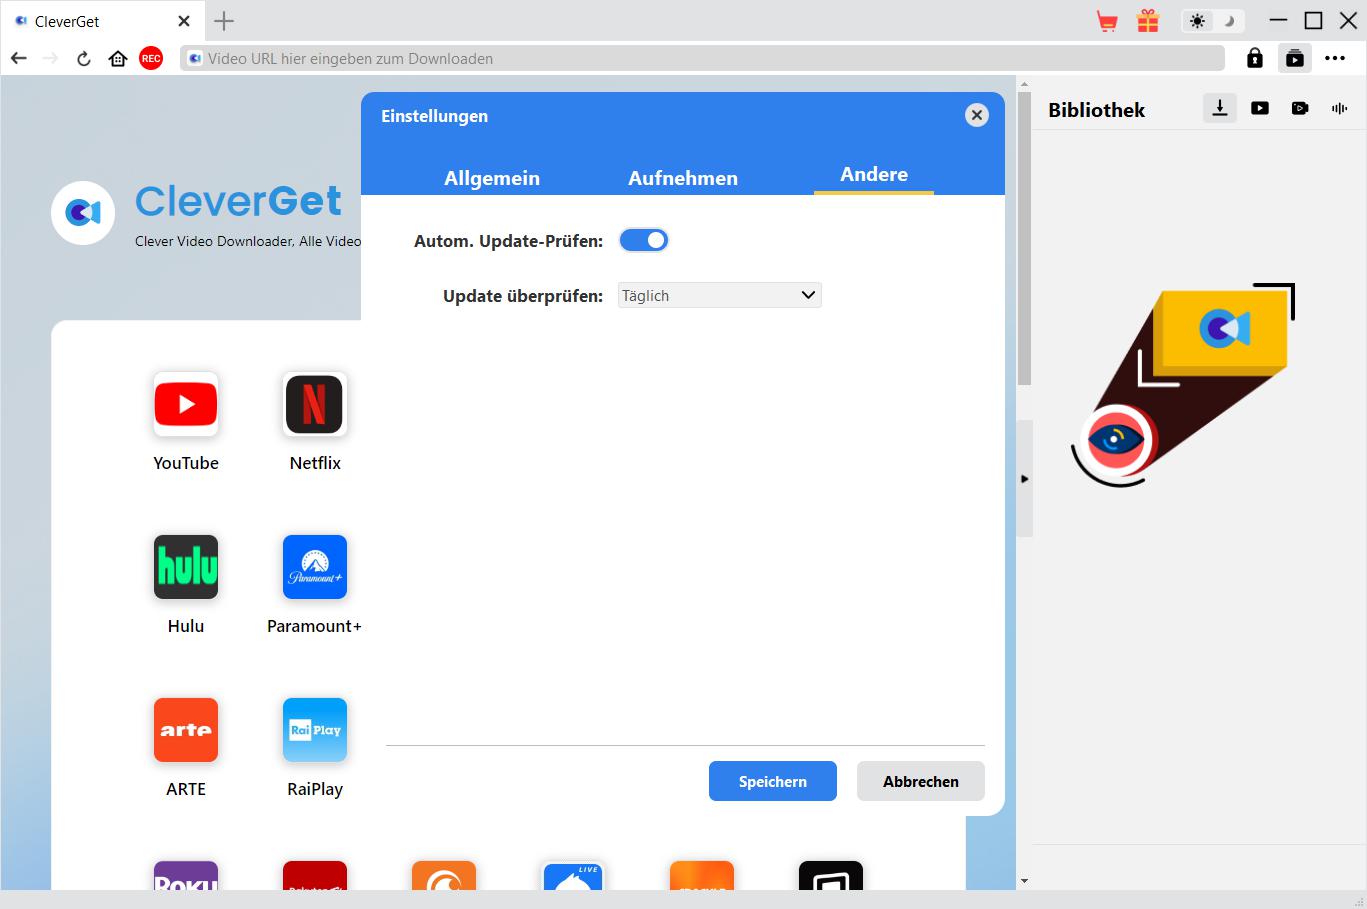This screenshot has width=1367, height=909.
Task: Open the Netflix site shortcut
Action: coord(315,405)
